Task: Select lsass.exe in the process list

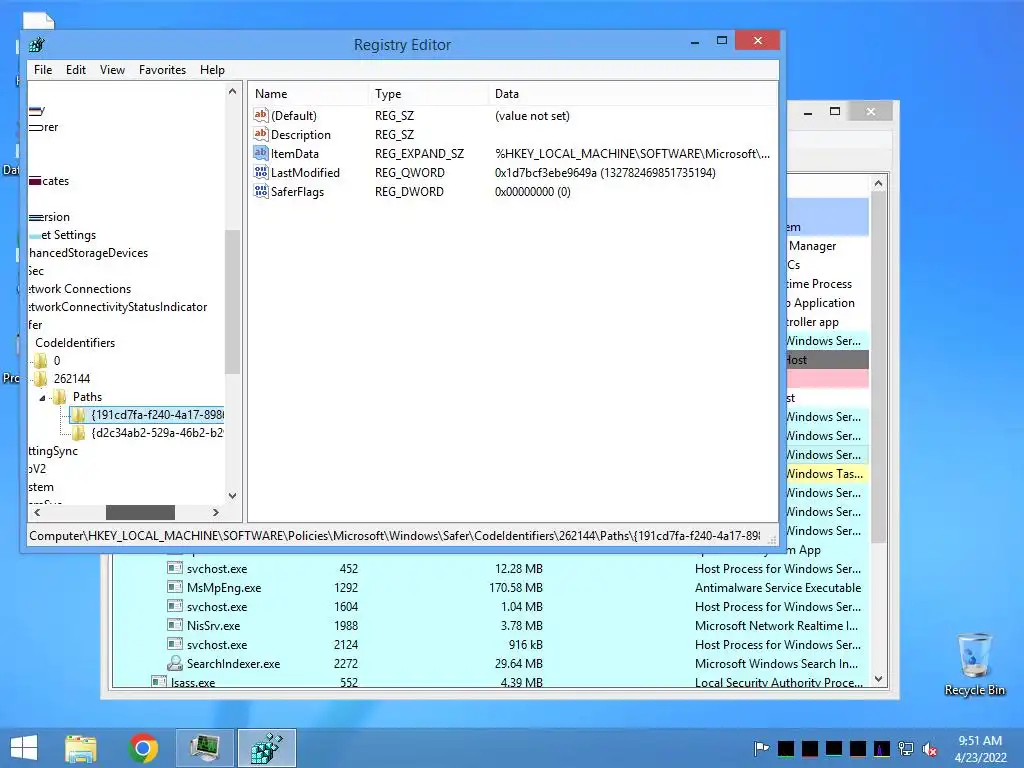Action: click(193, 682)
